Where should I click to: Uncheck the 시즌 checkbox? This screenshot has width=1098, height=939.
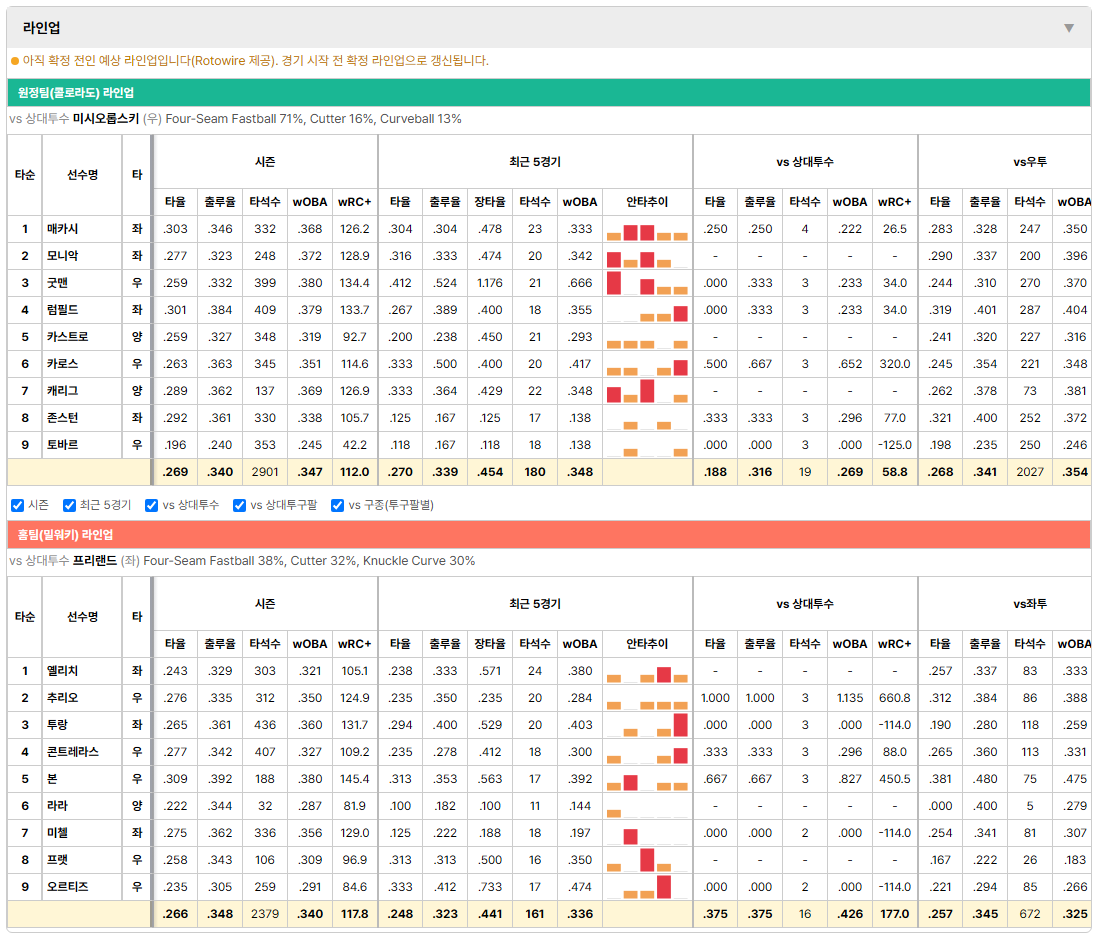point(18,505)
